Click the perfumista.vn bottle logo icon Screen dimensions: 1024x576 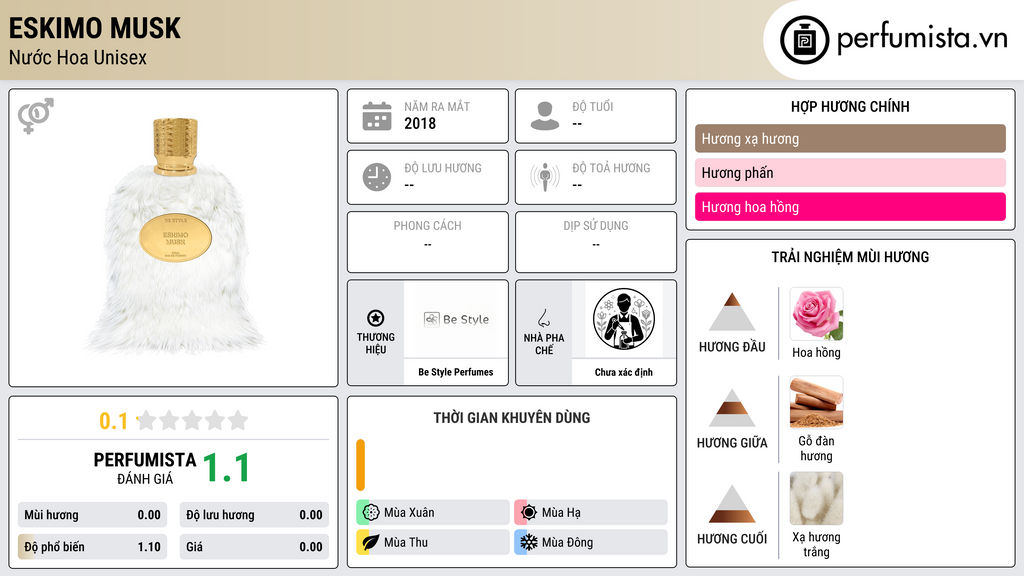(804, 40)
